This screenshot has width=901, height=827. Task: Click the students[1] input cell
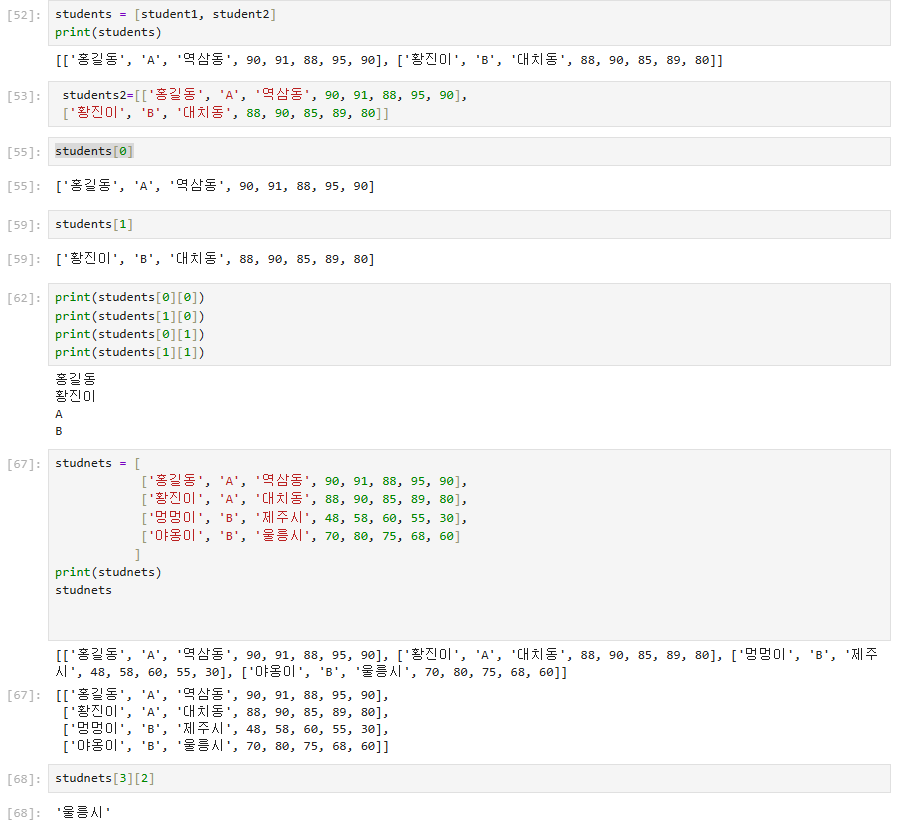tap(469, 224)
